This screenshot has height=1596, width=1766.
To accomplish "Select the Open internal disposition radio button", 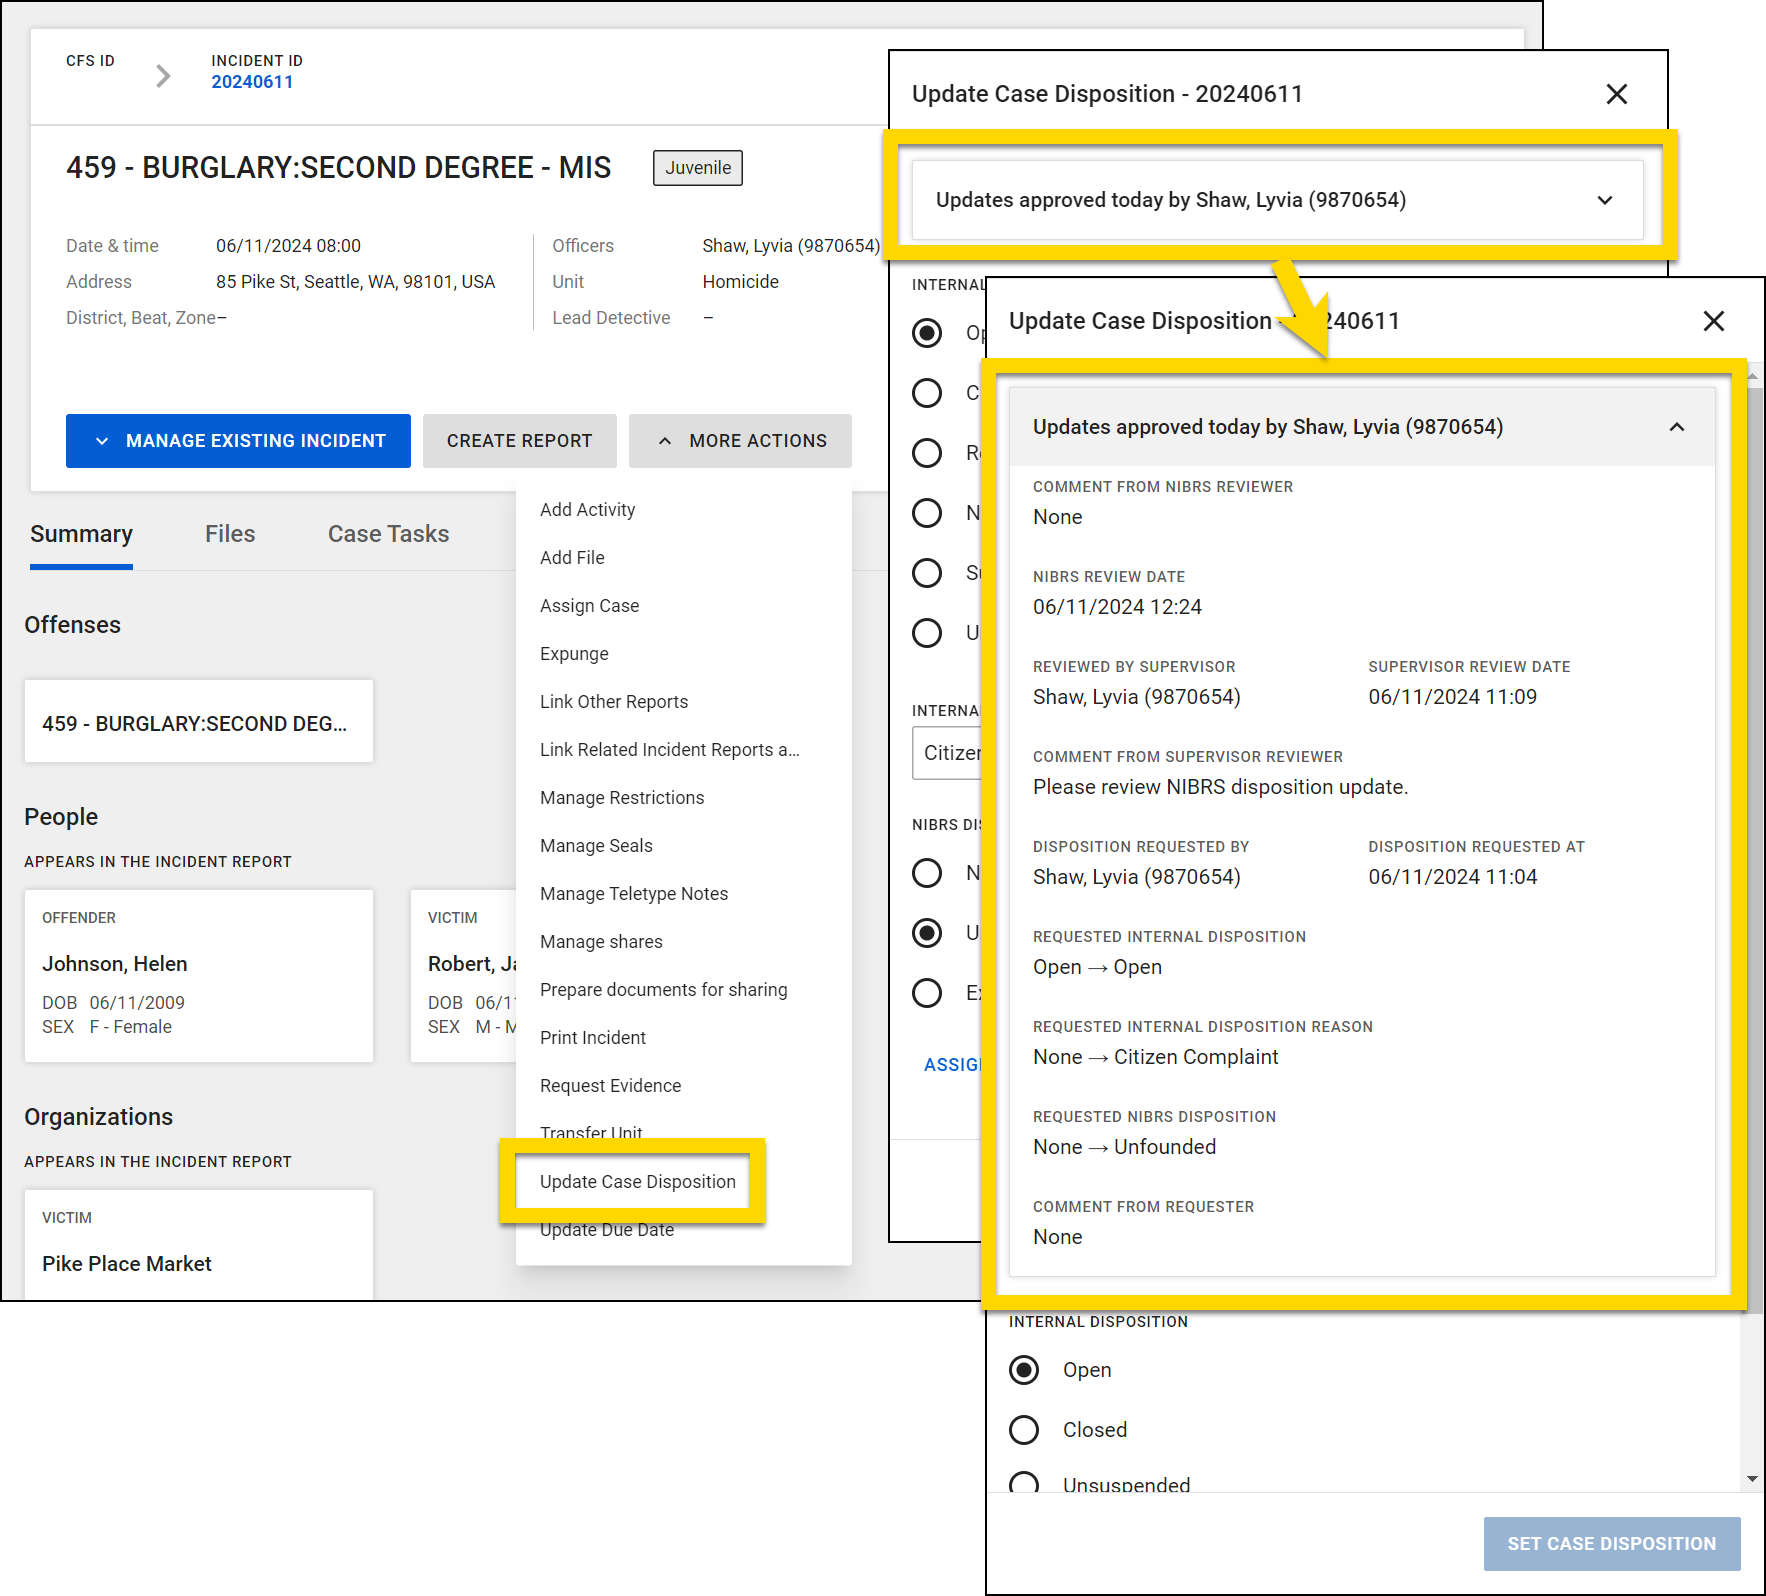I will click(1023, 1370).
